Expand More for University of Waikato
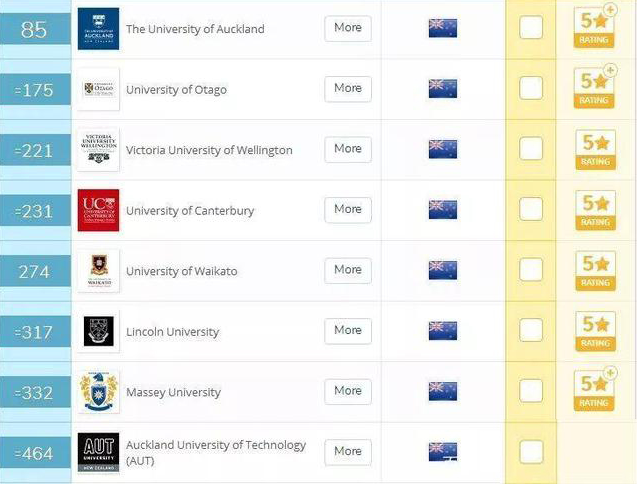This screenshot has height=486, width=640. (348, 270)
